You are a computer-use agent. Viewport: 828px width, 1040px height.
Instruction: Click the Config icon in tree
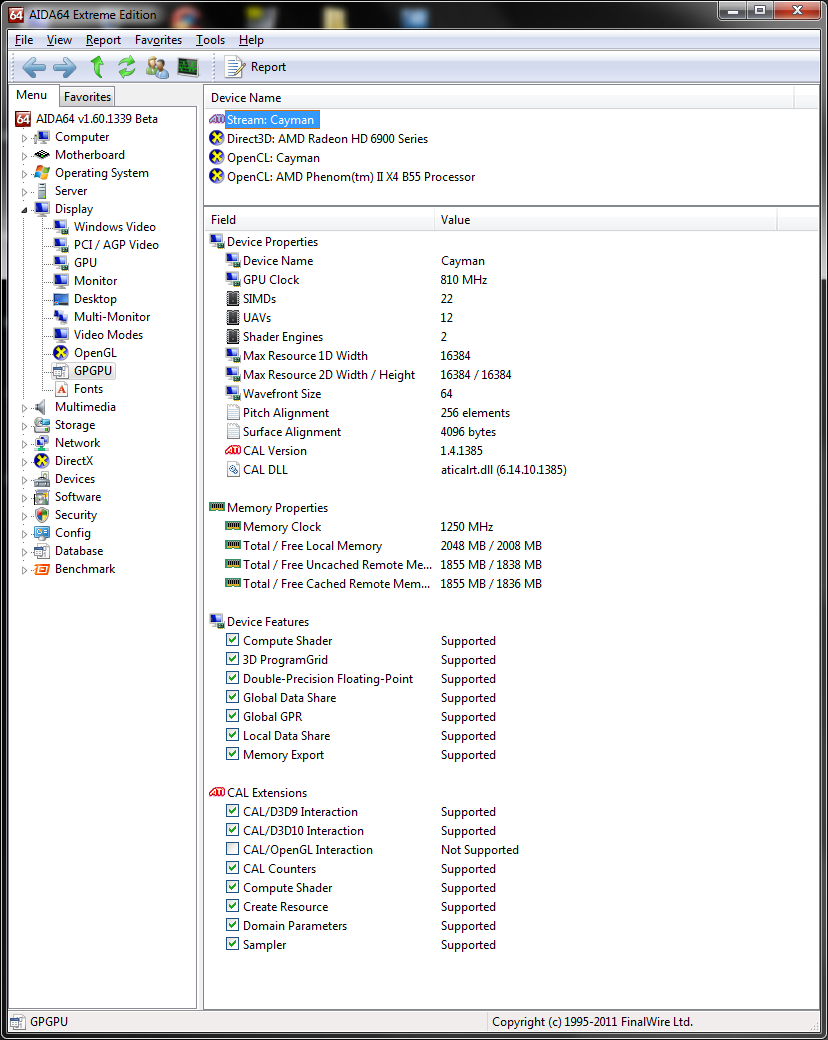pos(42,533)
